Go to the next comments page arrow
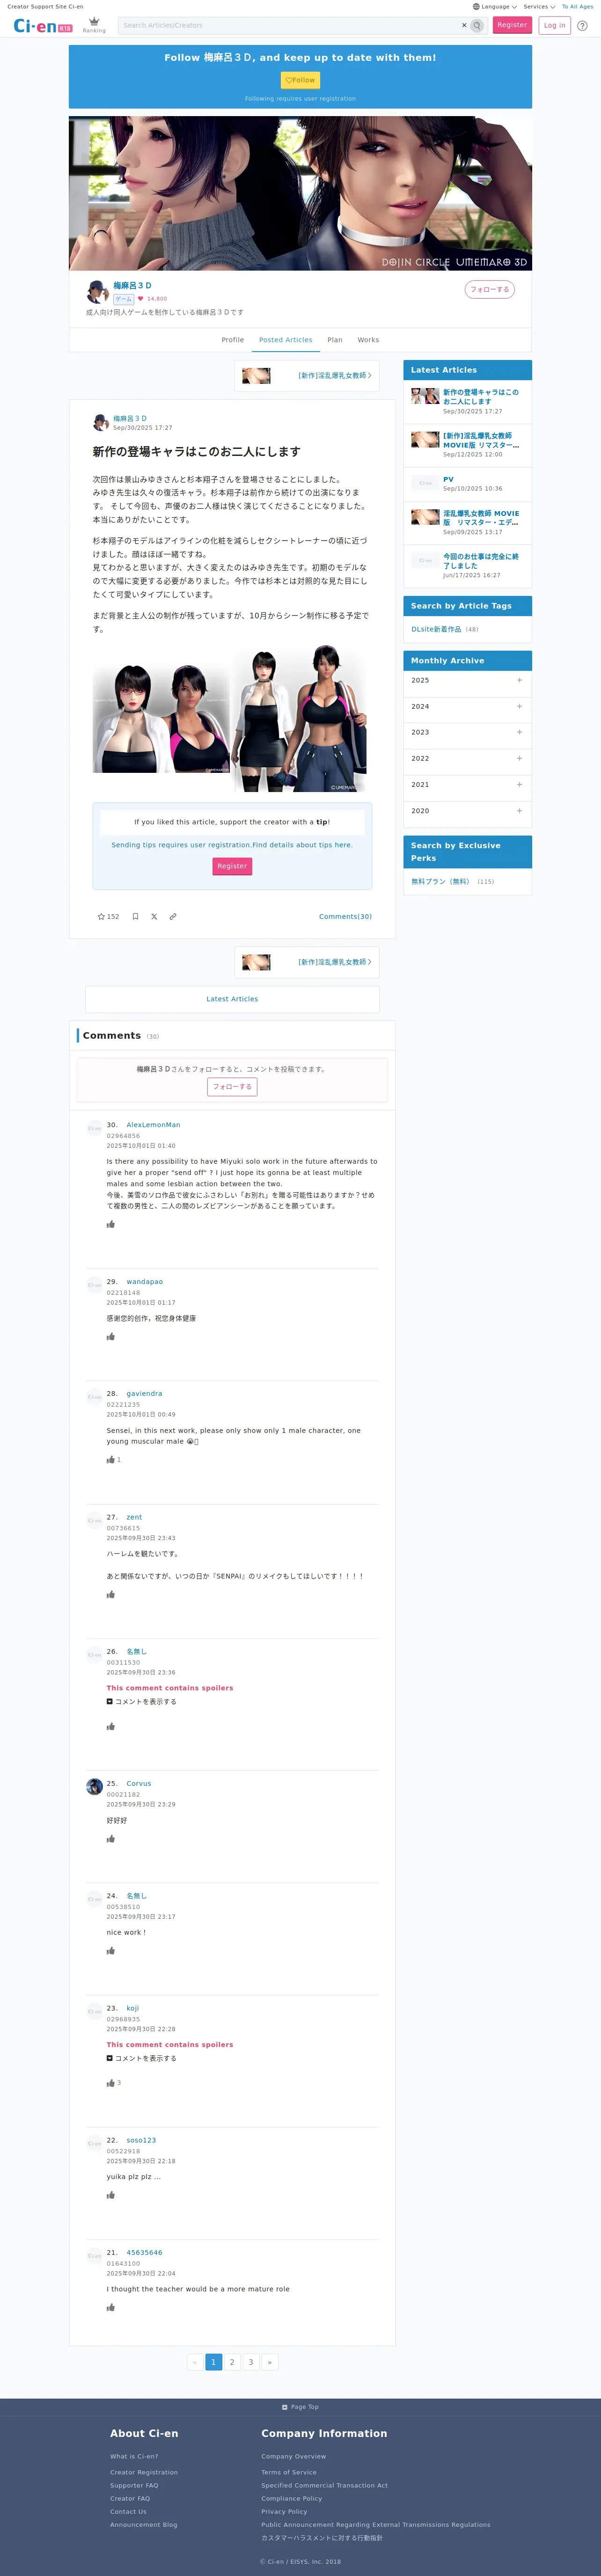This screenshot has width=601, height=2576. click(269, 2362)
